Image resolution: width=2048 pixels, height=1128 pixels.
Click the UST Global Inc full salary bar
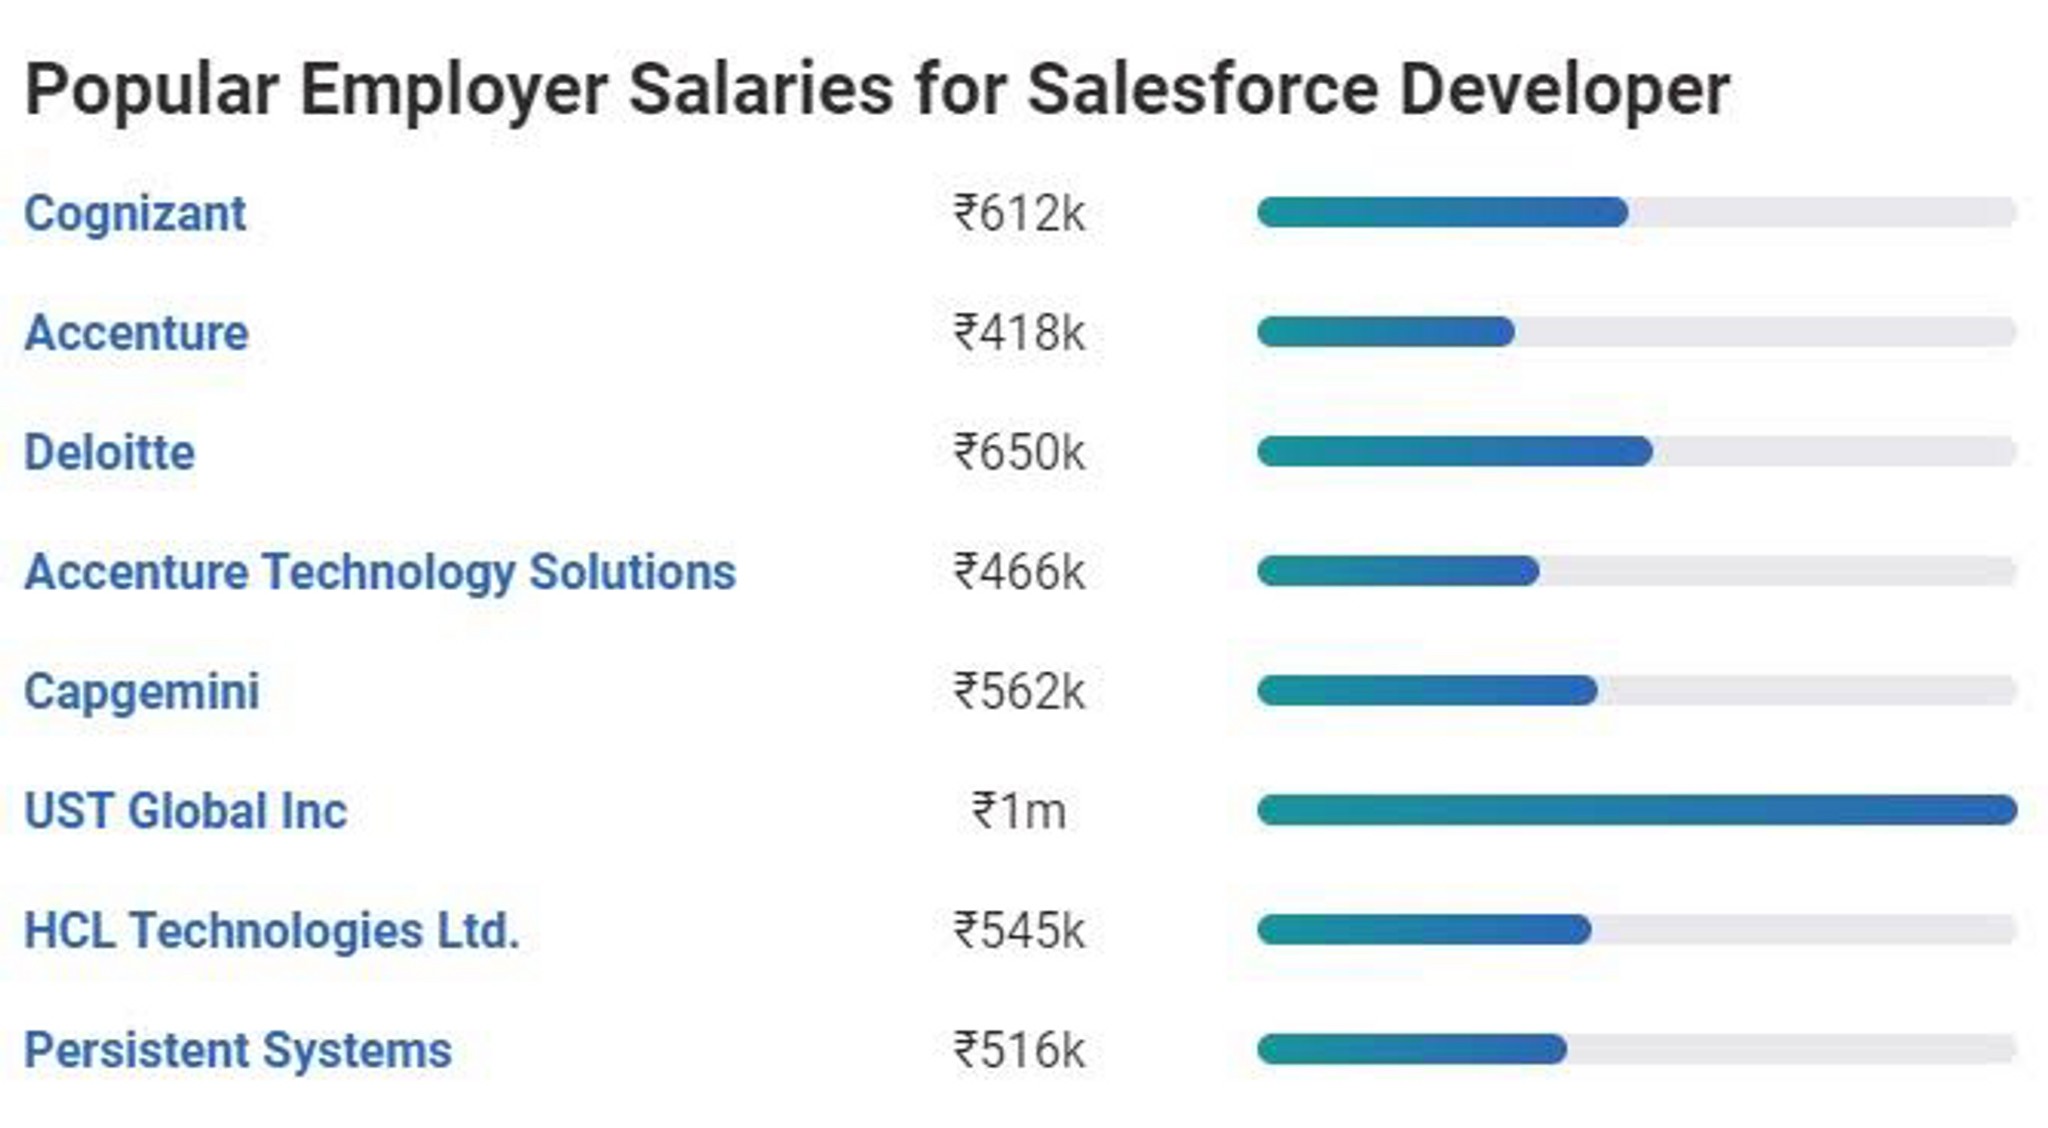tap(1637, 810)
